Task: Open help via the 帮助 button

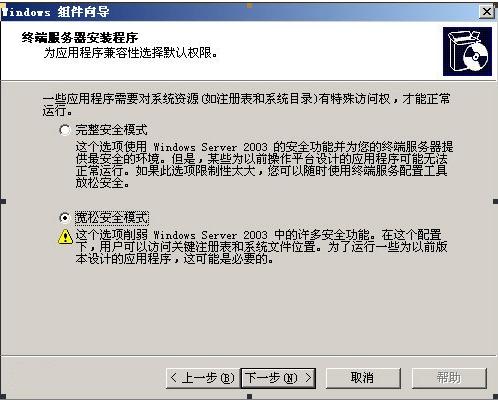Action: pos(449,378)
